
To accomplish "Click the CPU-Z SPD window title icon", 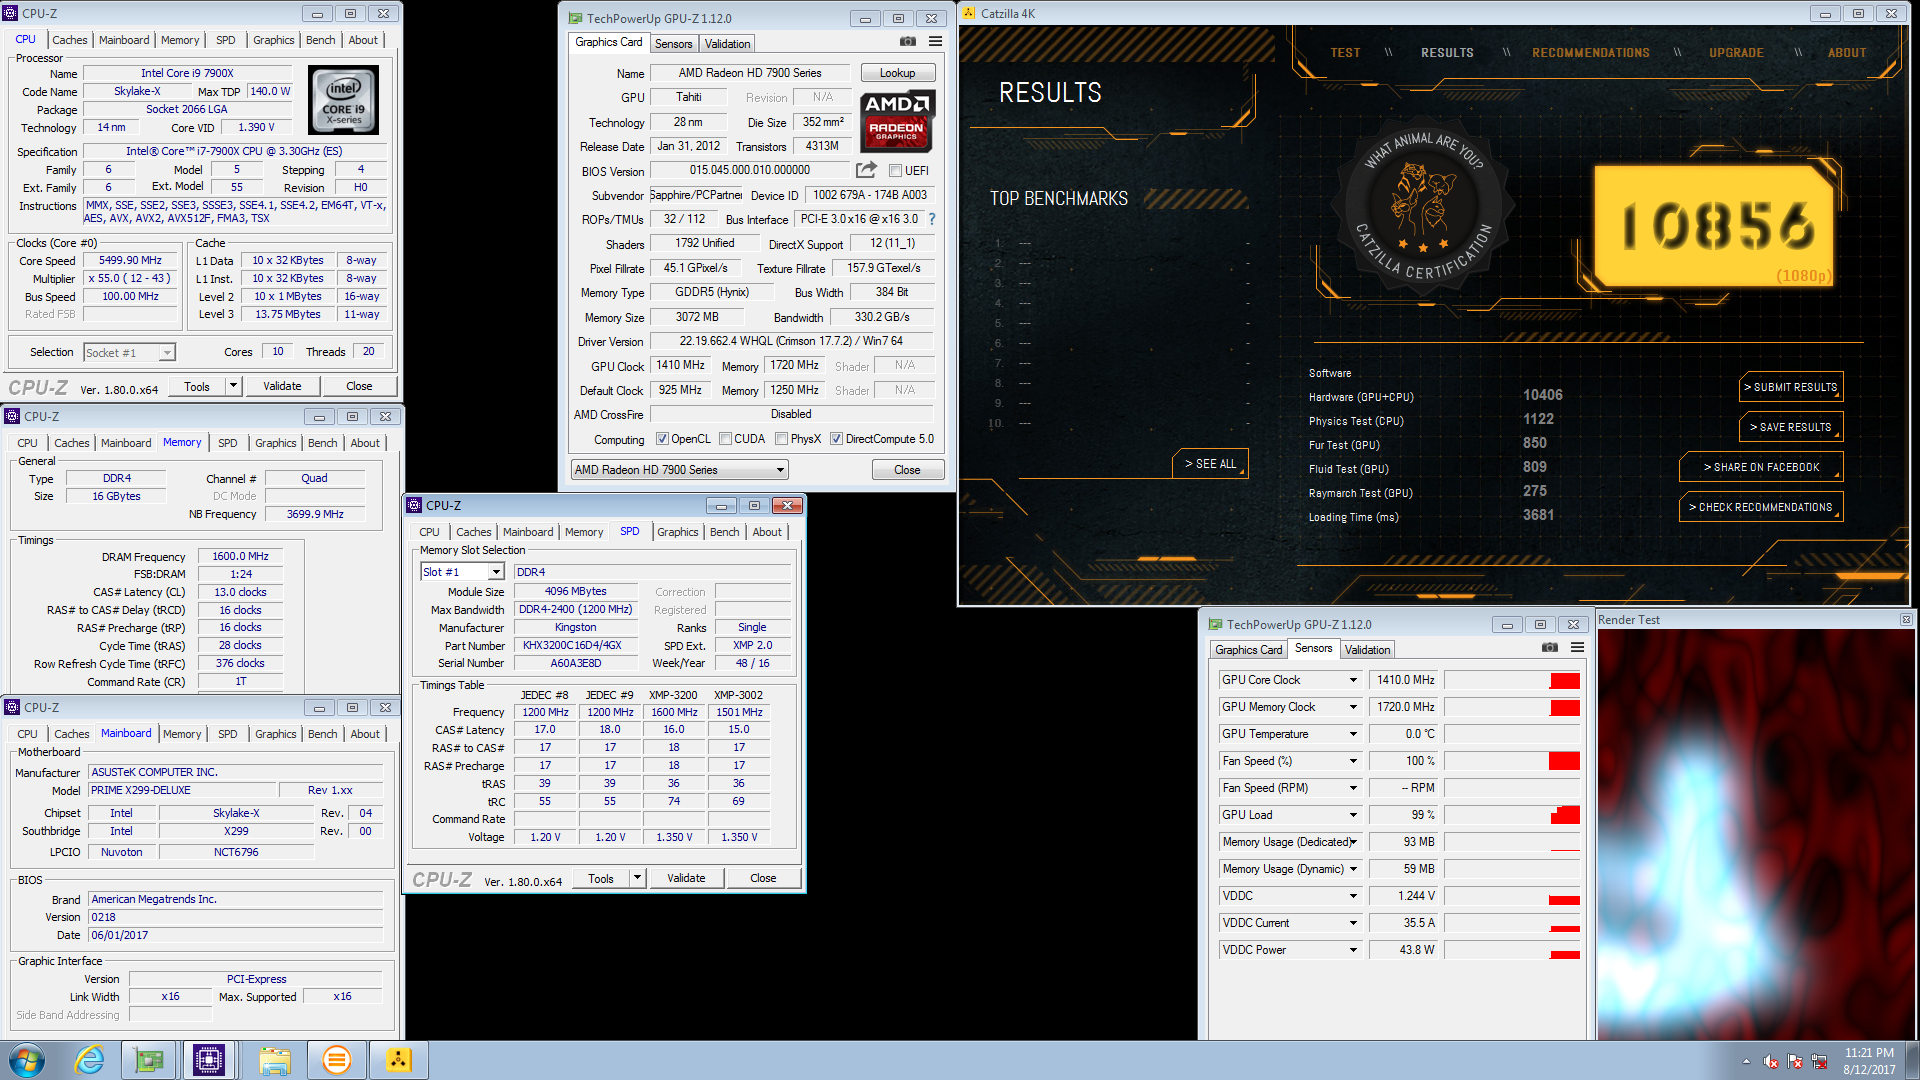I will [x=414, y=505].
